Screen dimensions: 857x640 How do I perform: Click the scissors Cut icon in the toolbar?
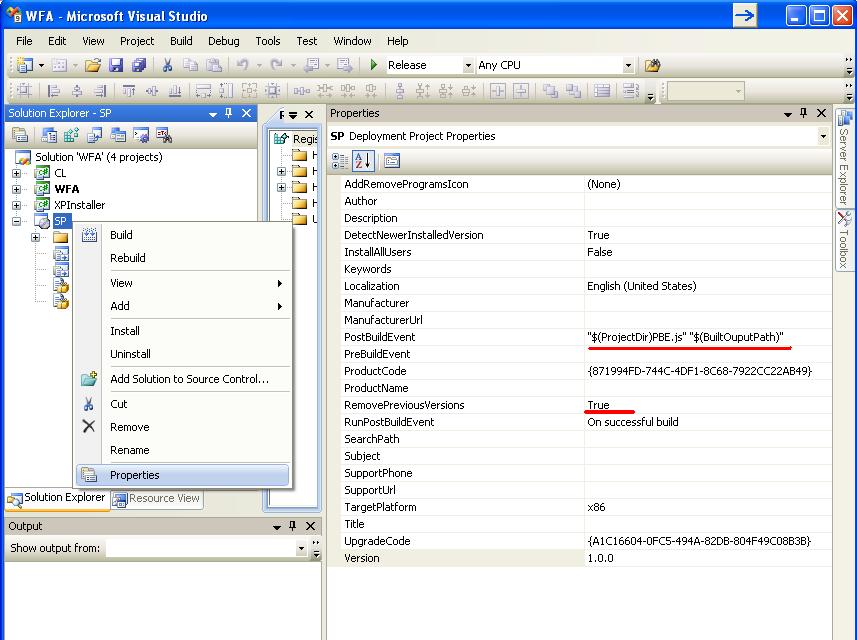coord(167,65)
